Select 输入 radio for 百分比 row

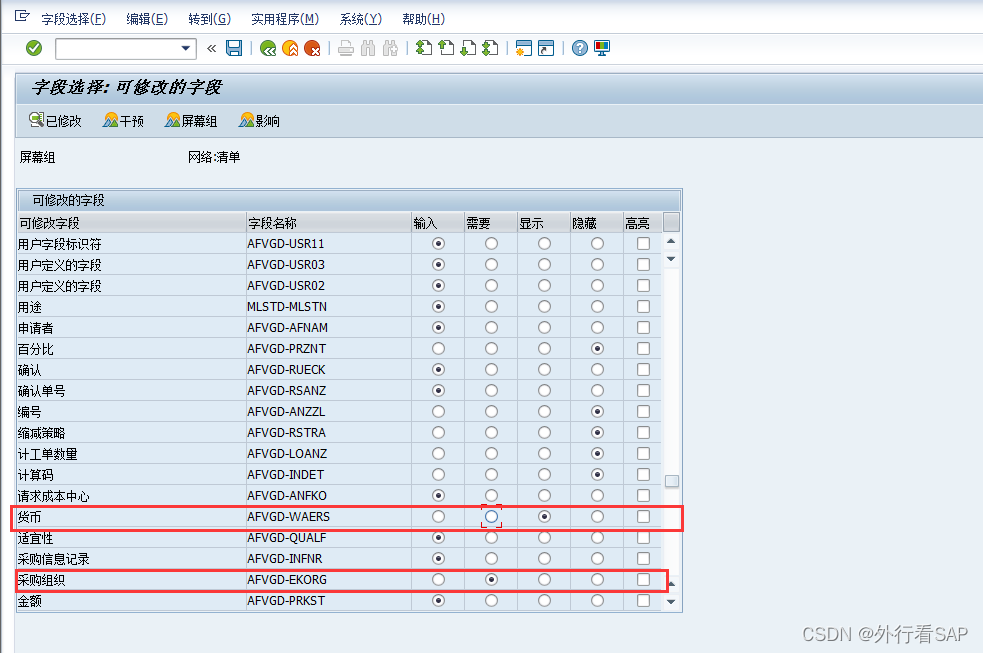point(438,348)
